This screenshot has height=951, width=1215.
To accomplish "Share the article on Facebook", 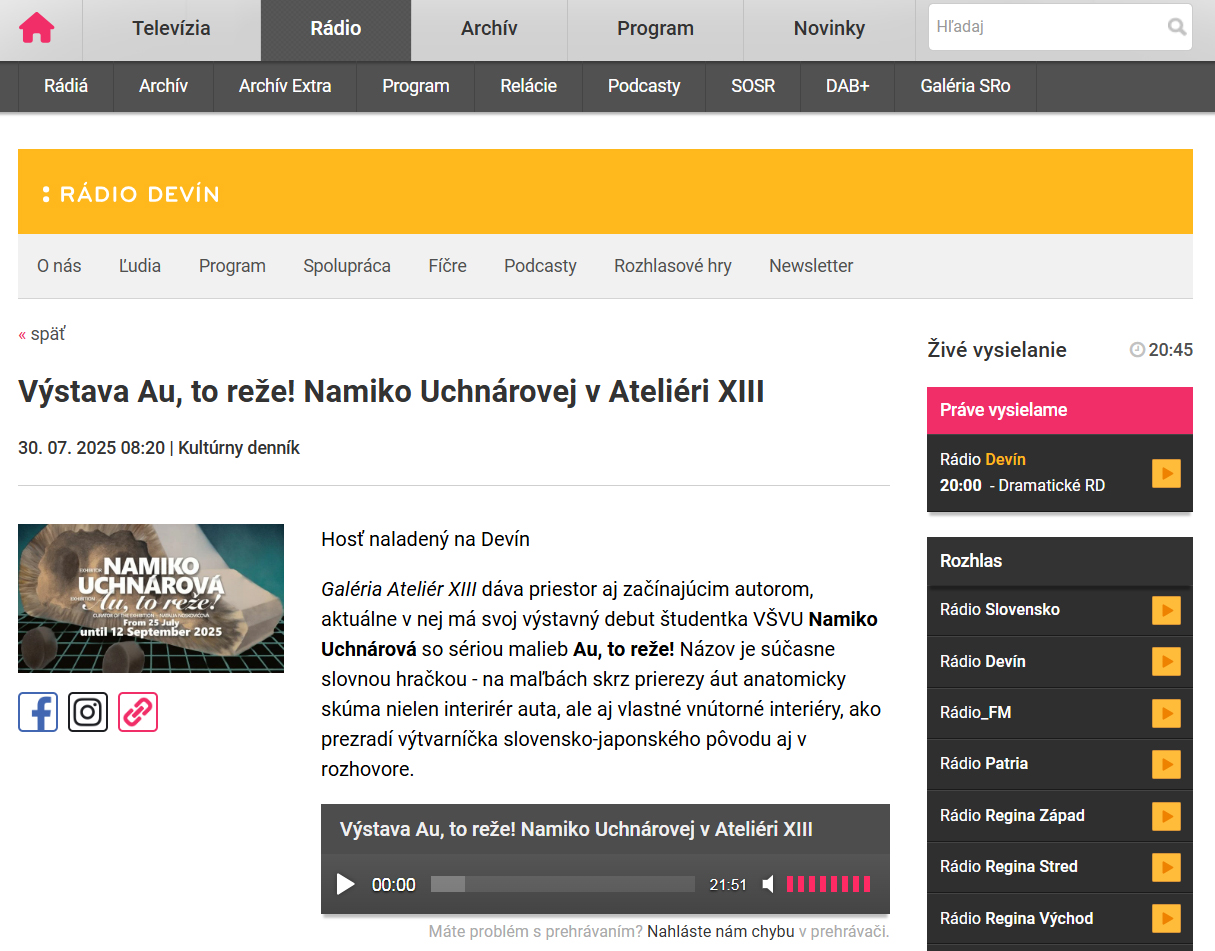I will point(38,712).
